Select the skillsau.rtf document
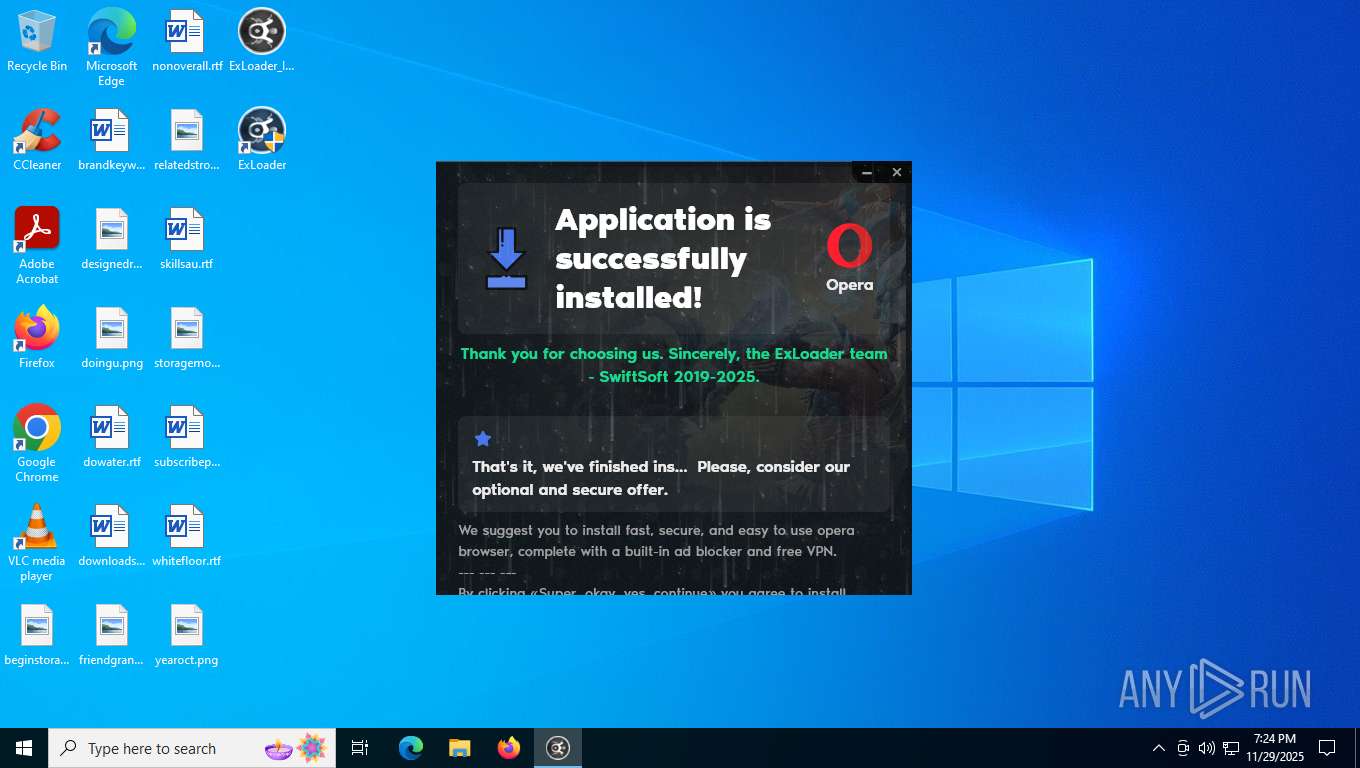 coord(187,239)
